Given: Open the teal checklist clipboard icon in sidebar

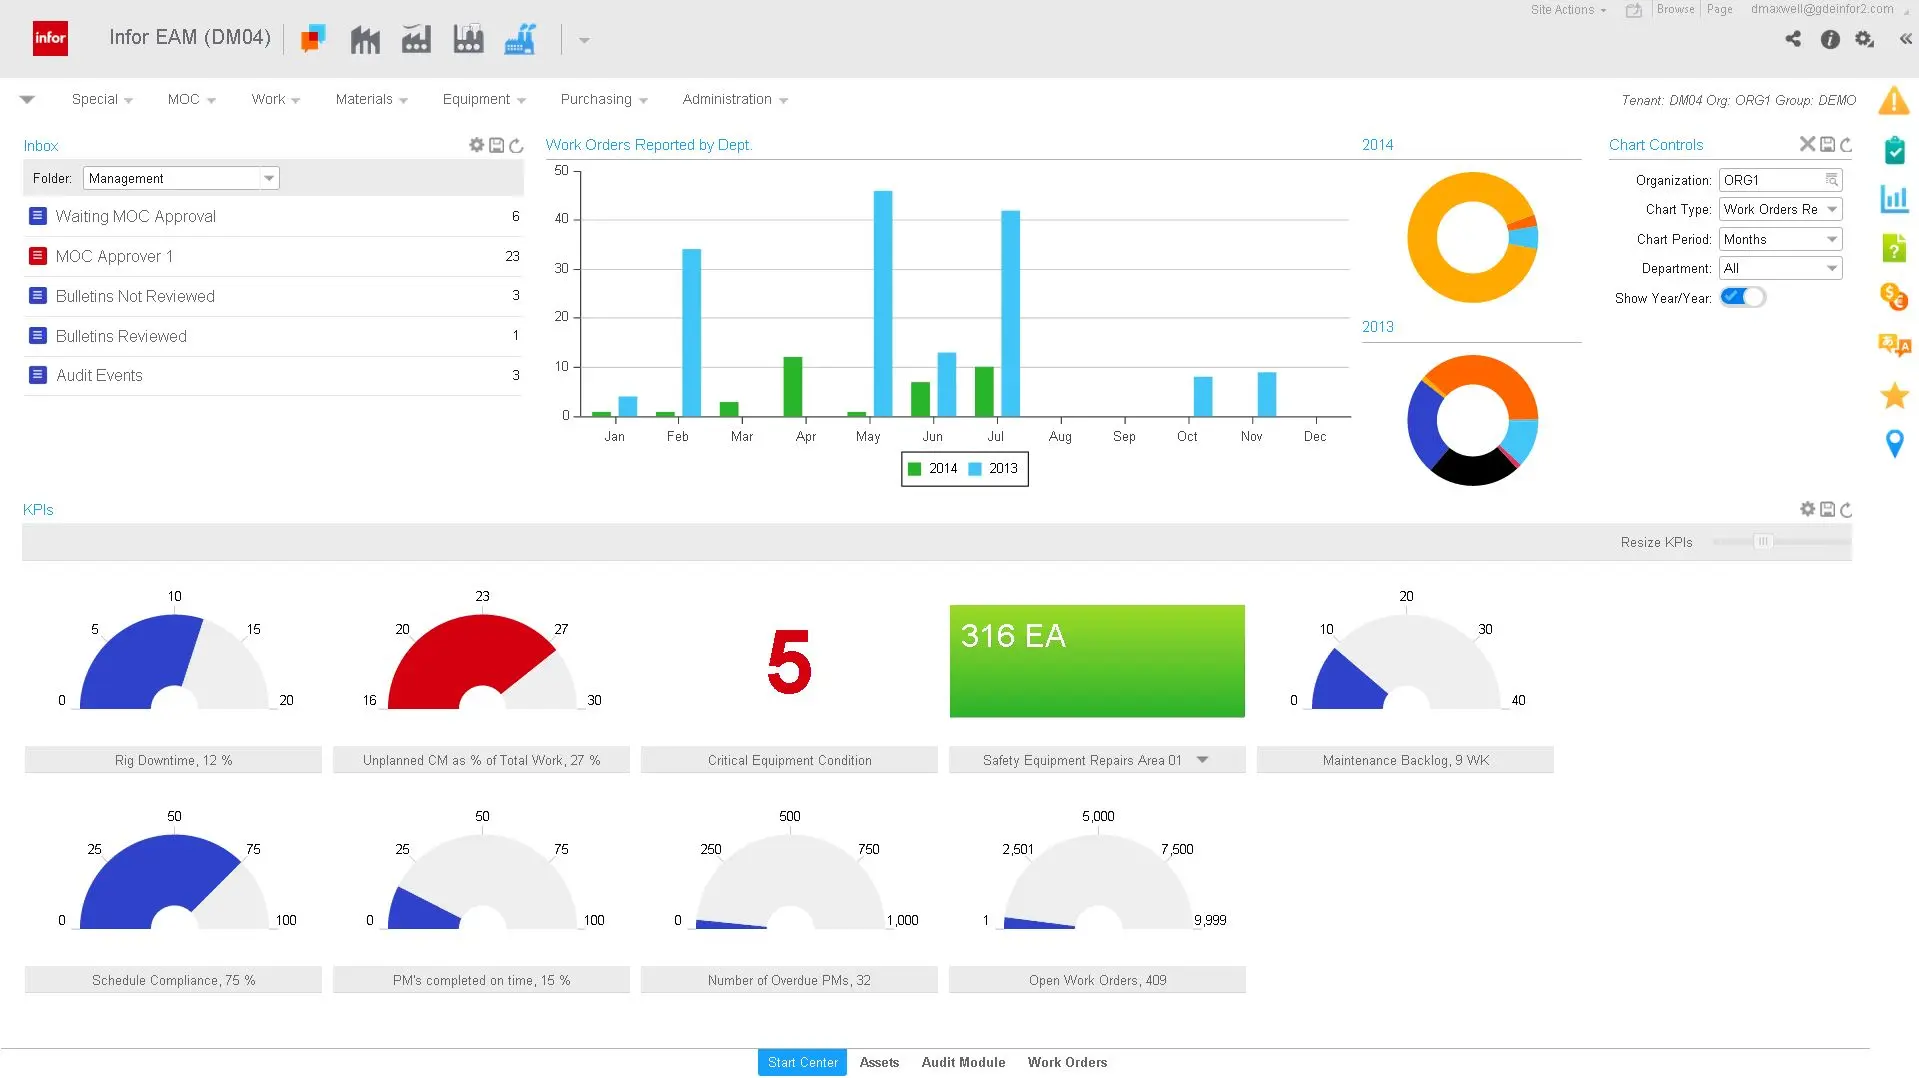Looking at the screenshot, I should (1894, 151).
